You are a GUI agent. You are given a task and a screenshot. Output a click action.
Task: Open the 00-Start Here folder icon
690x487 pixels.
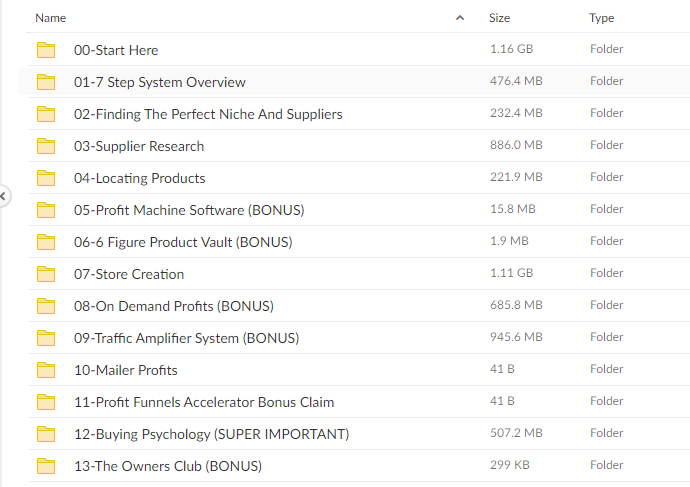[46, 50]
